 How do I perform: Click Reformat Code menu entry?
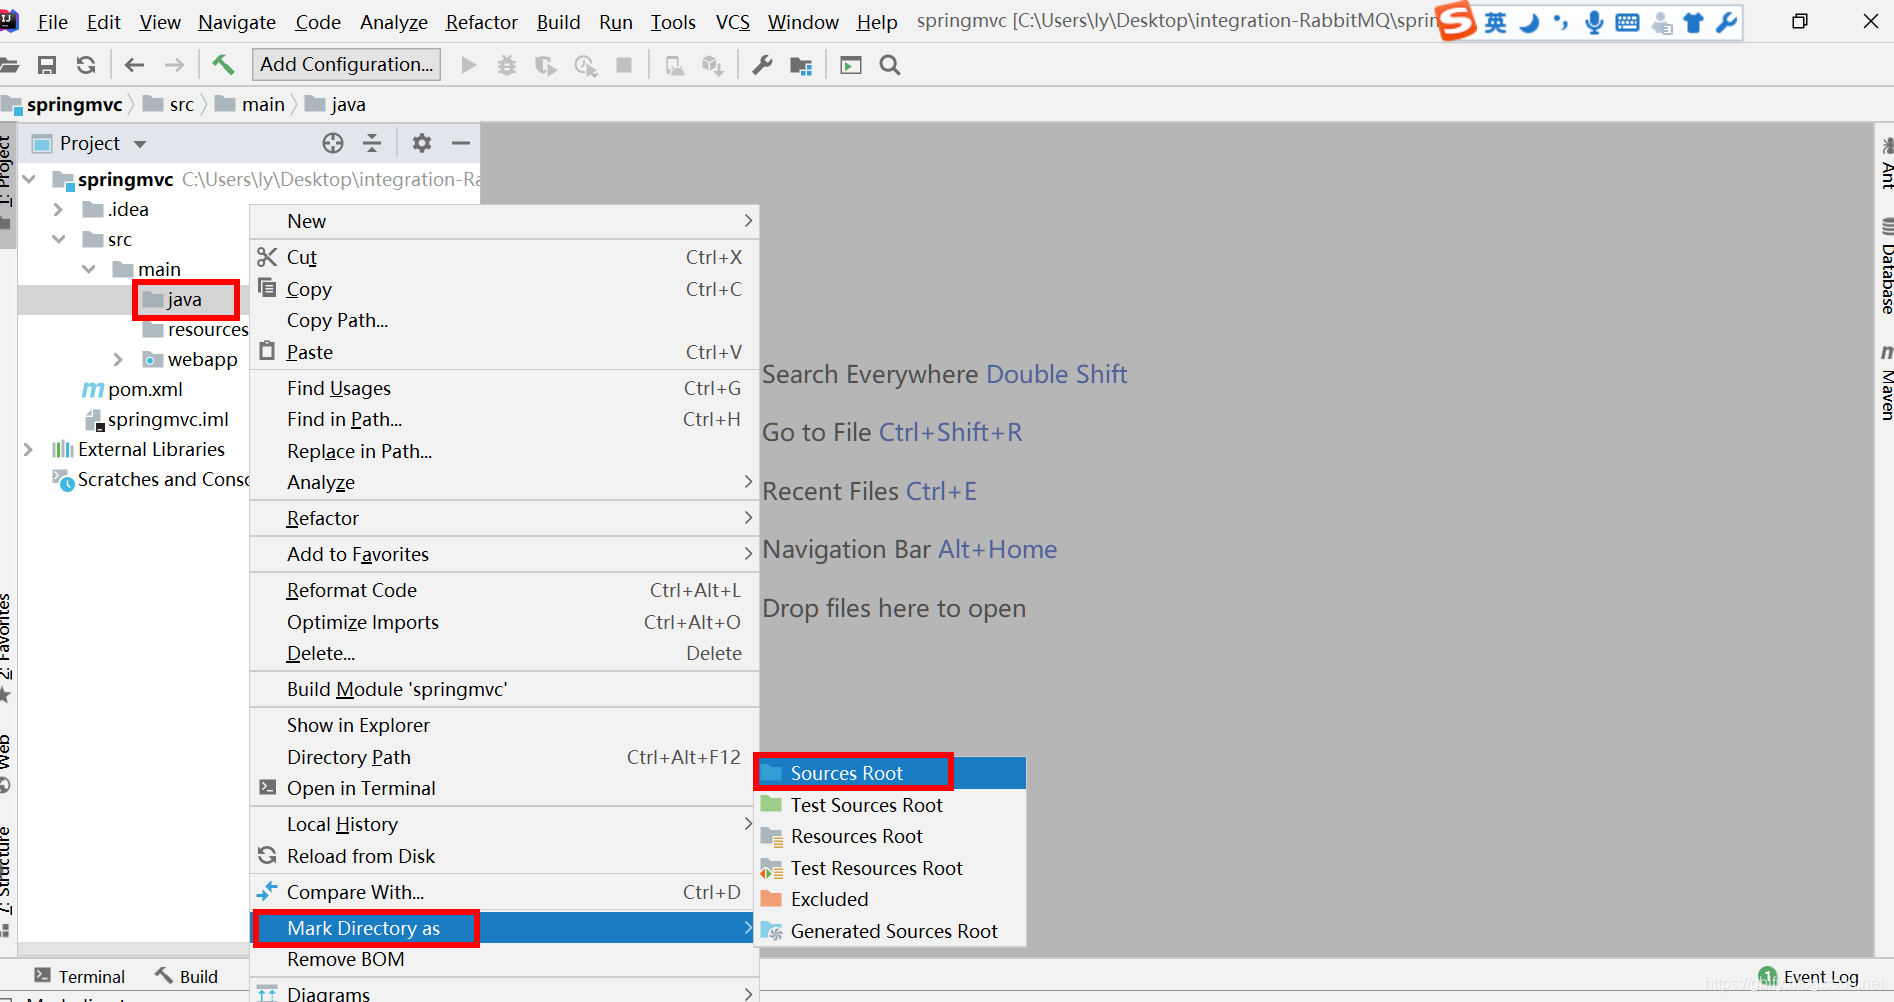point(504,590)
